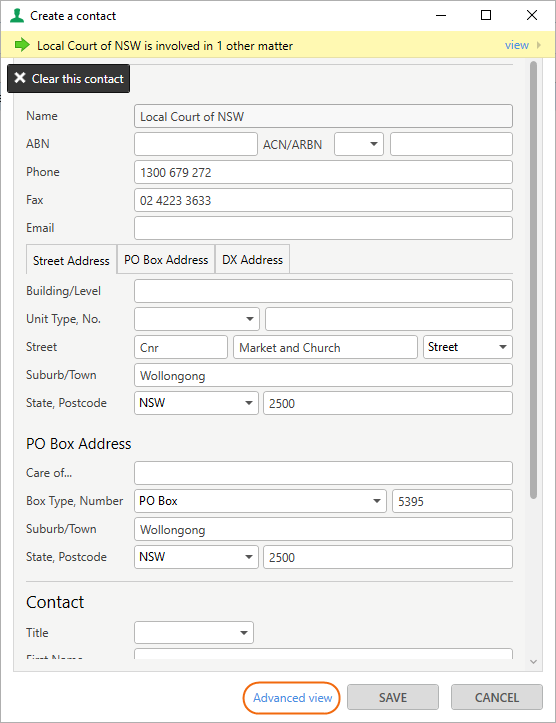Image resolution: width=556 pixels, height=723 pixels.
Task: Click the street number field containing Cnr
Action: pos(181,347)
